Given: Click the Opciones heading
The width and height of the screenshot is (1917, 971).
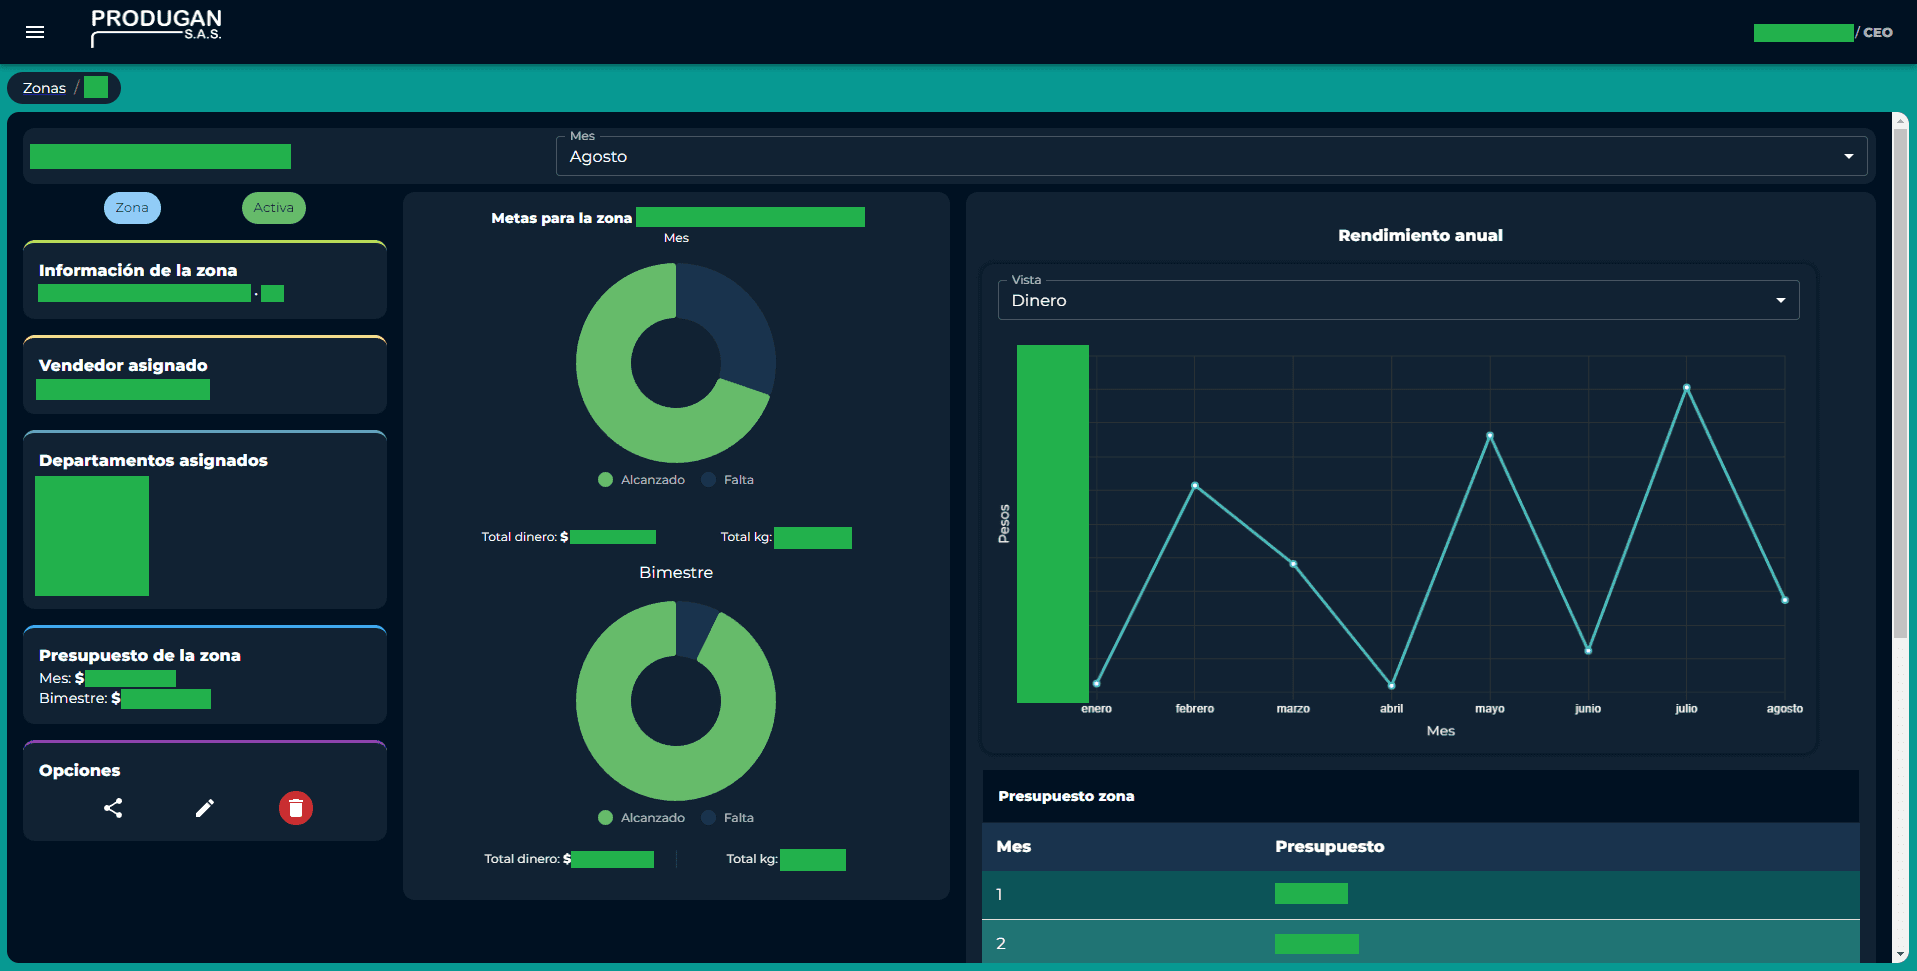Looking at the screenshot, I should pyautogui.click(x=79, y=770).
